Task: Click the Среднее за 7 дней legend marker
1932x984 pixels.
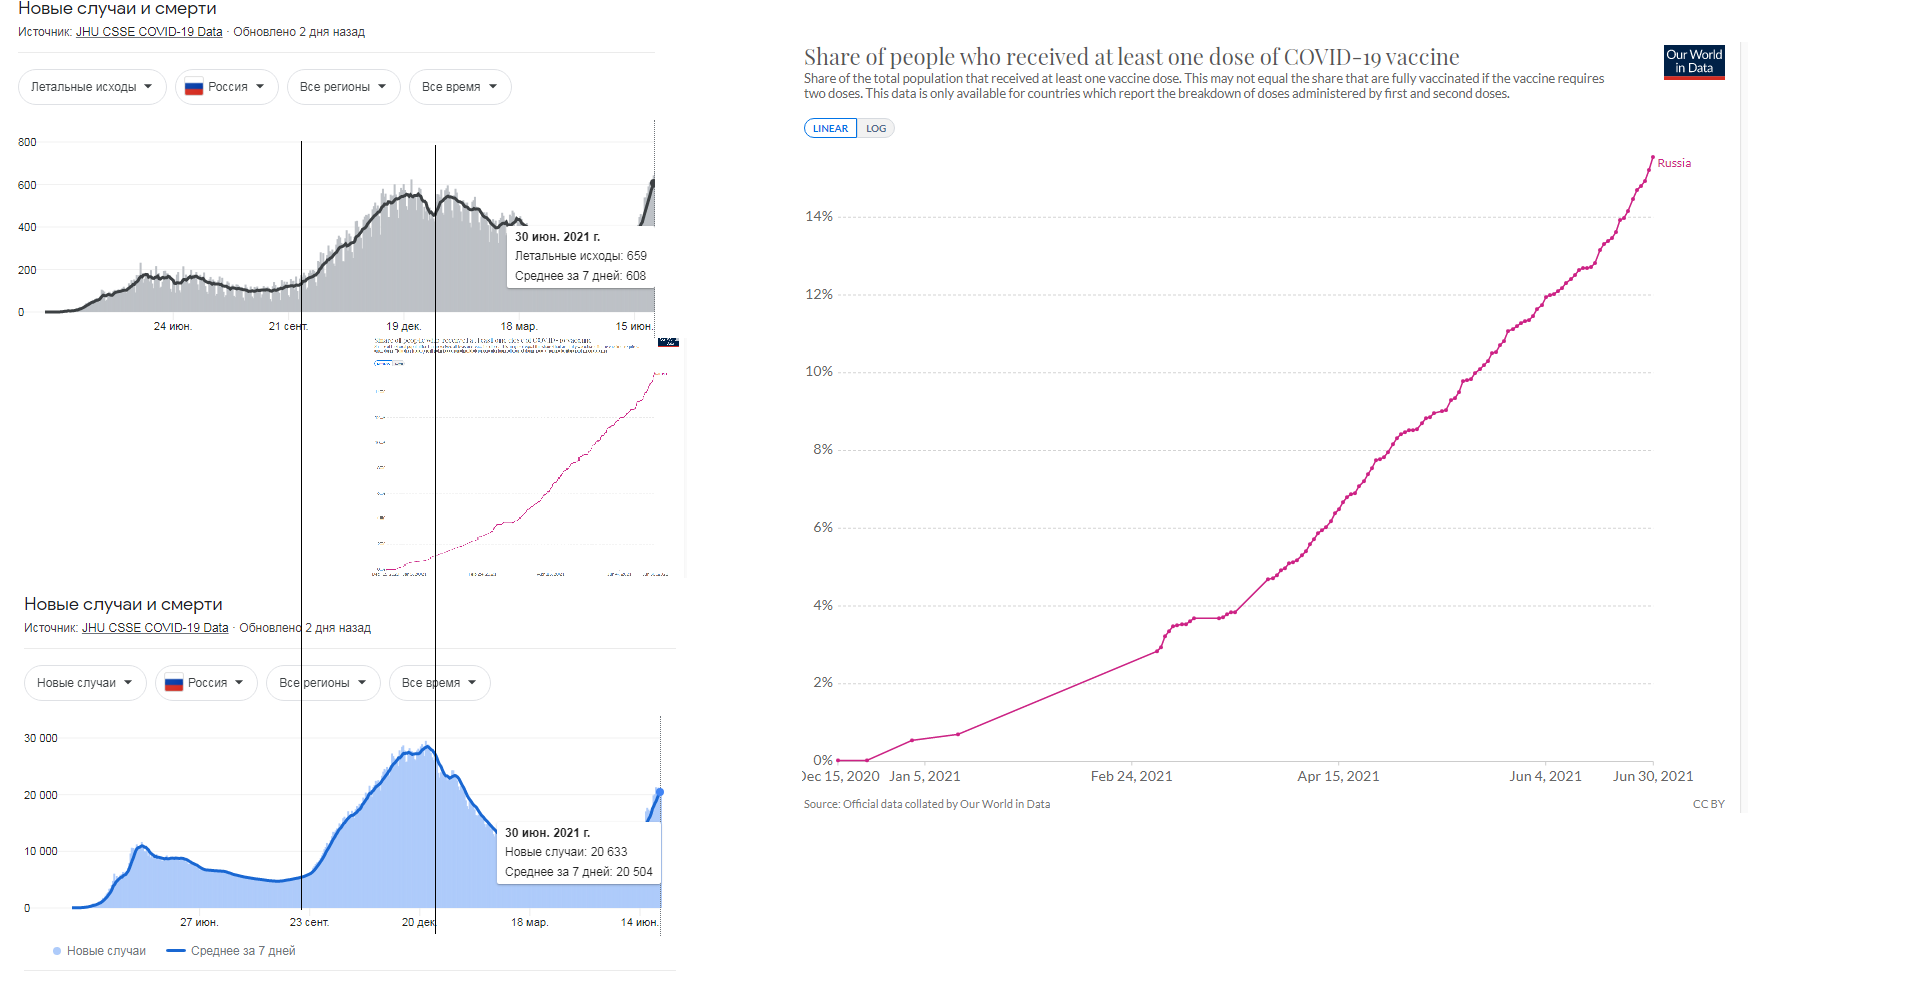Action: coord(176,951)
